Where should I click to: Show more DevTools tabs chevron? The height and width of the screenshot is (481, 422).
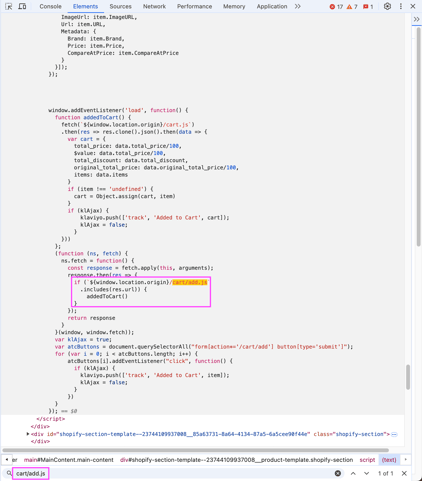(298, 6)
